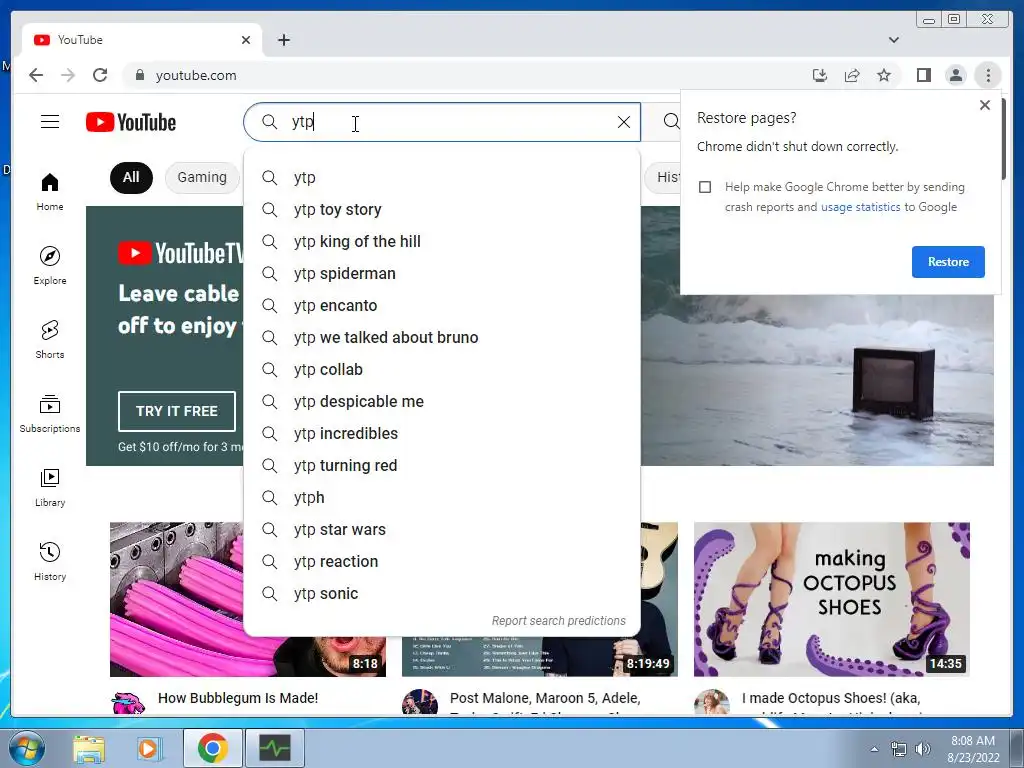
Task: Toggle Chrome's side panel icon
Action: 923,75
